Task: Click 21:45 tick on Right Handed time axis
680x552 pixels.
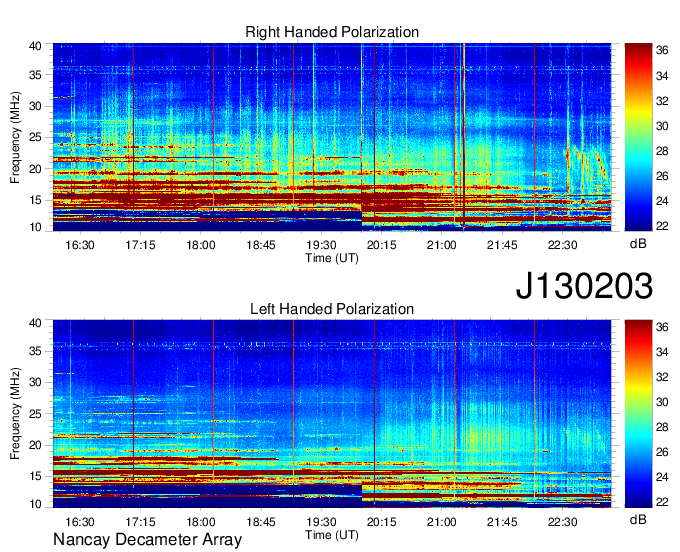Action: click(x=502, y=245)
